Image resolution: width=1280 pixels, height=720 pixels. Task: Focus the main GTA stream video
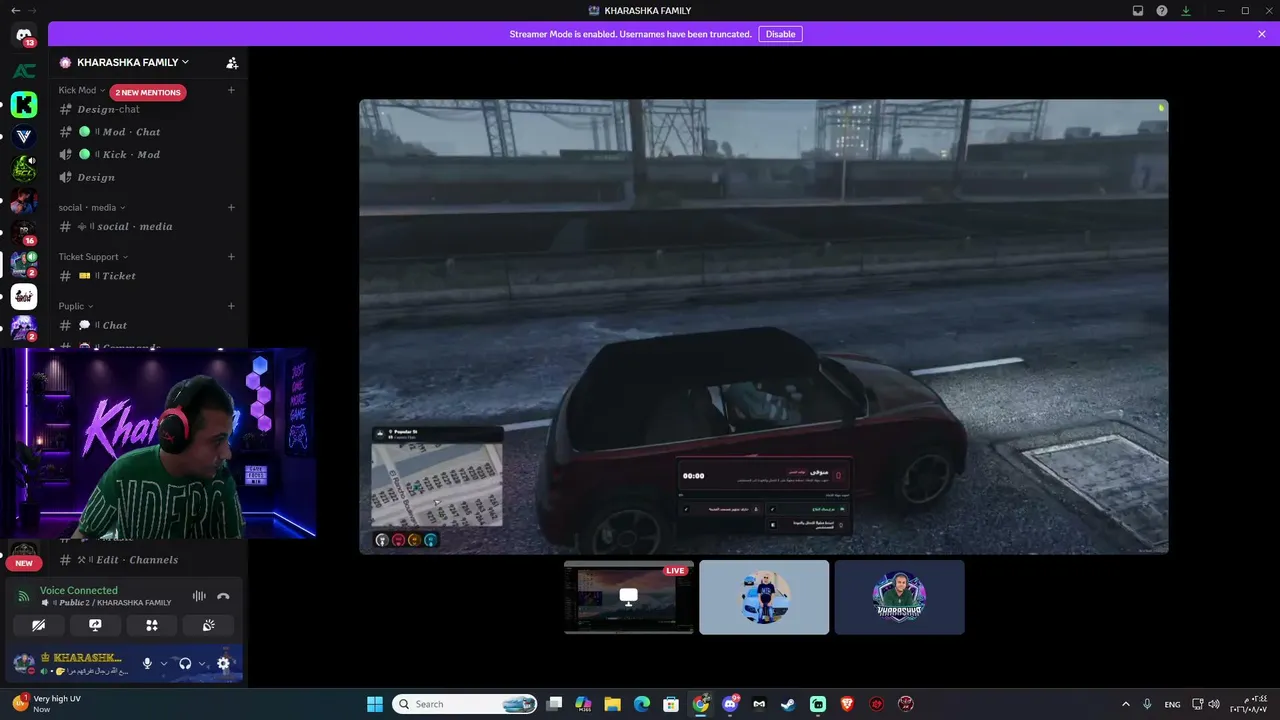coord(764,326)
